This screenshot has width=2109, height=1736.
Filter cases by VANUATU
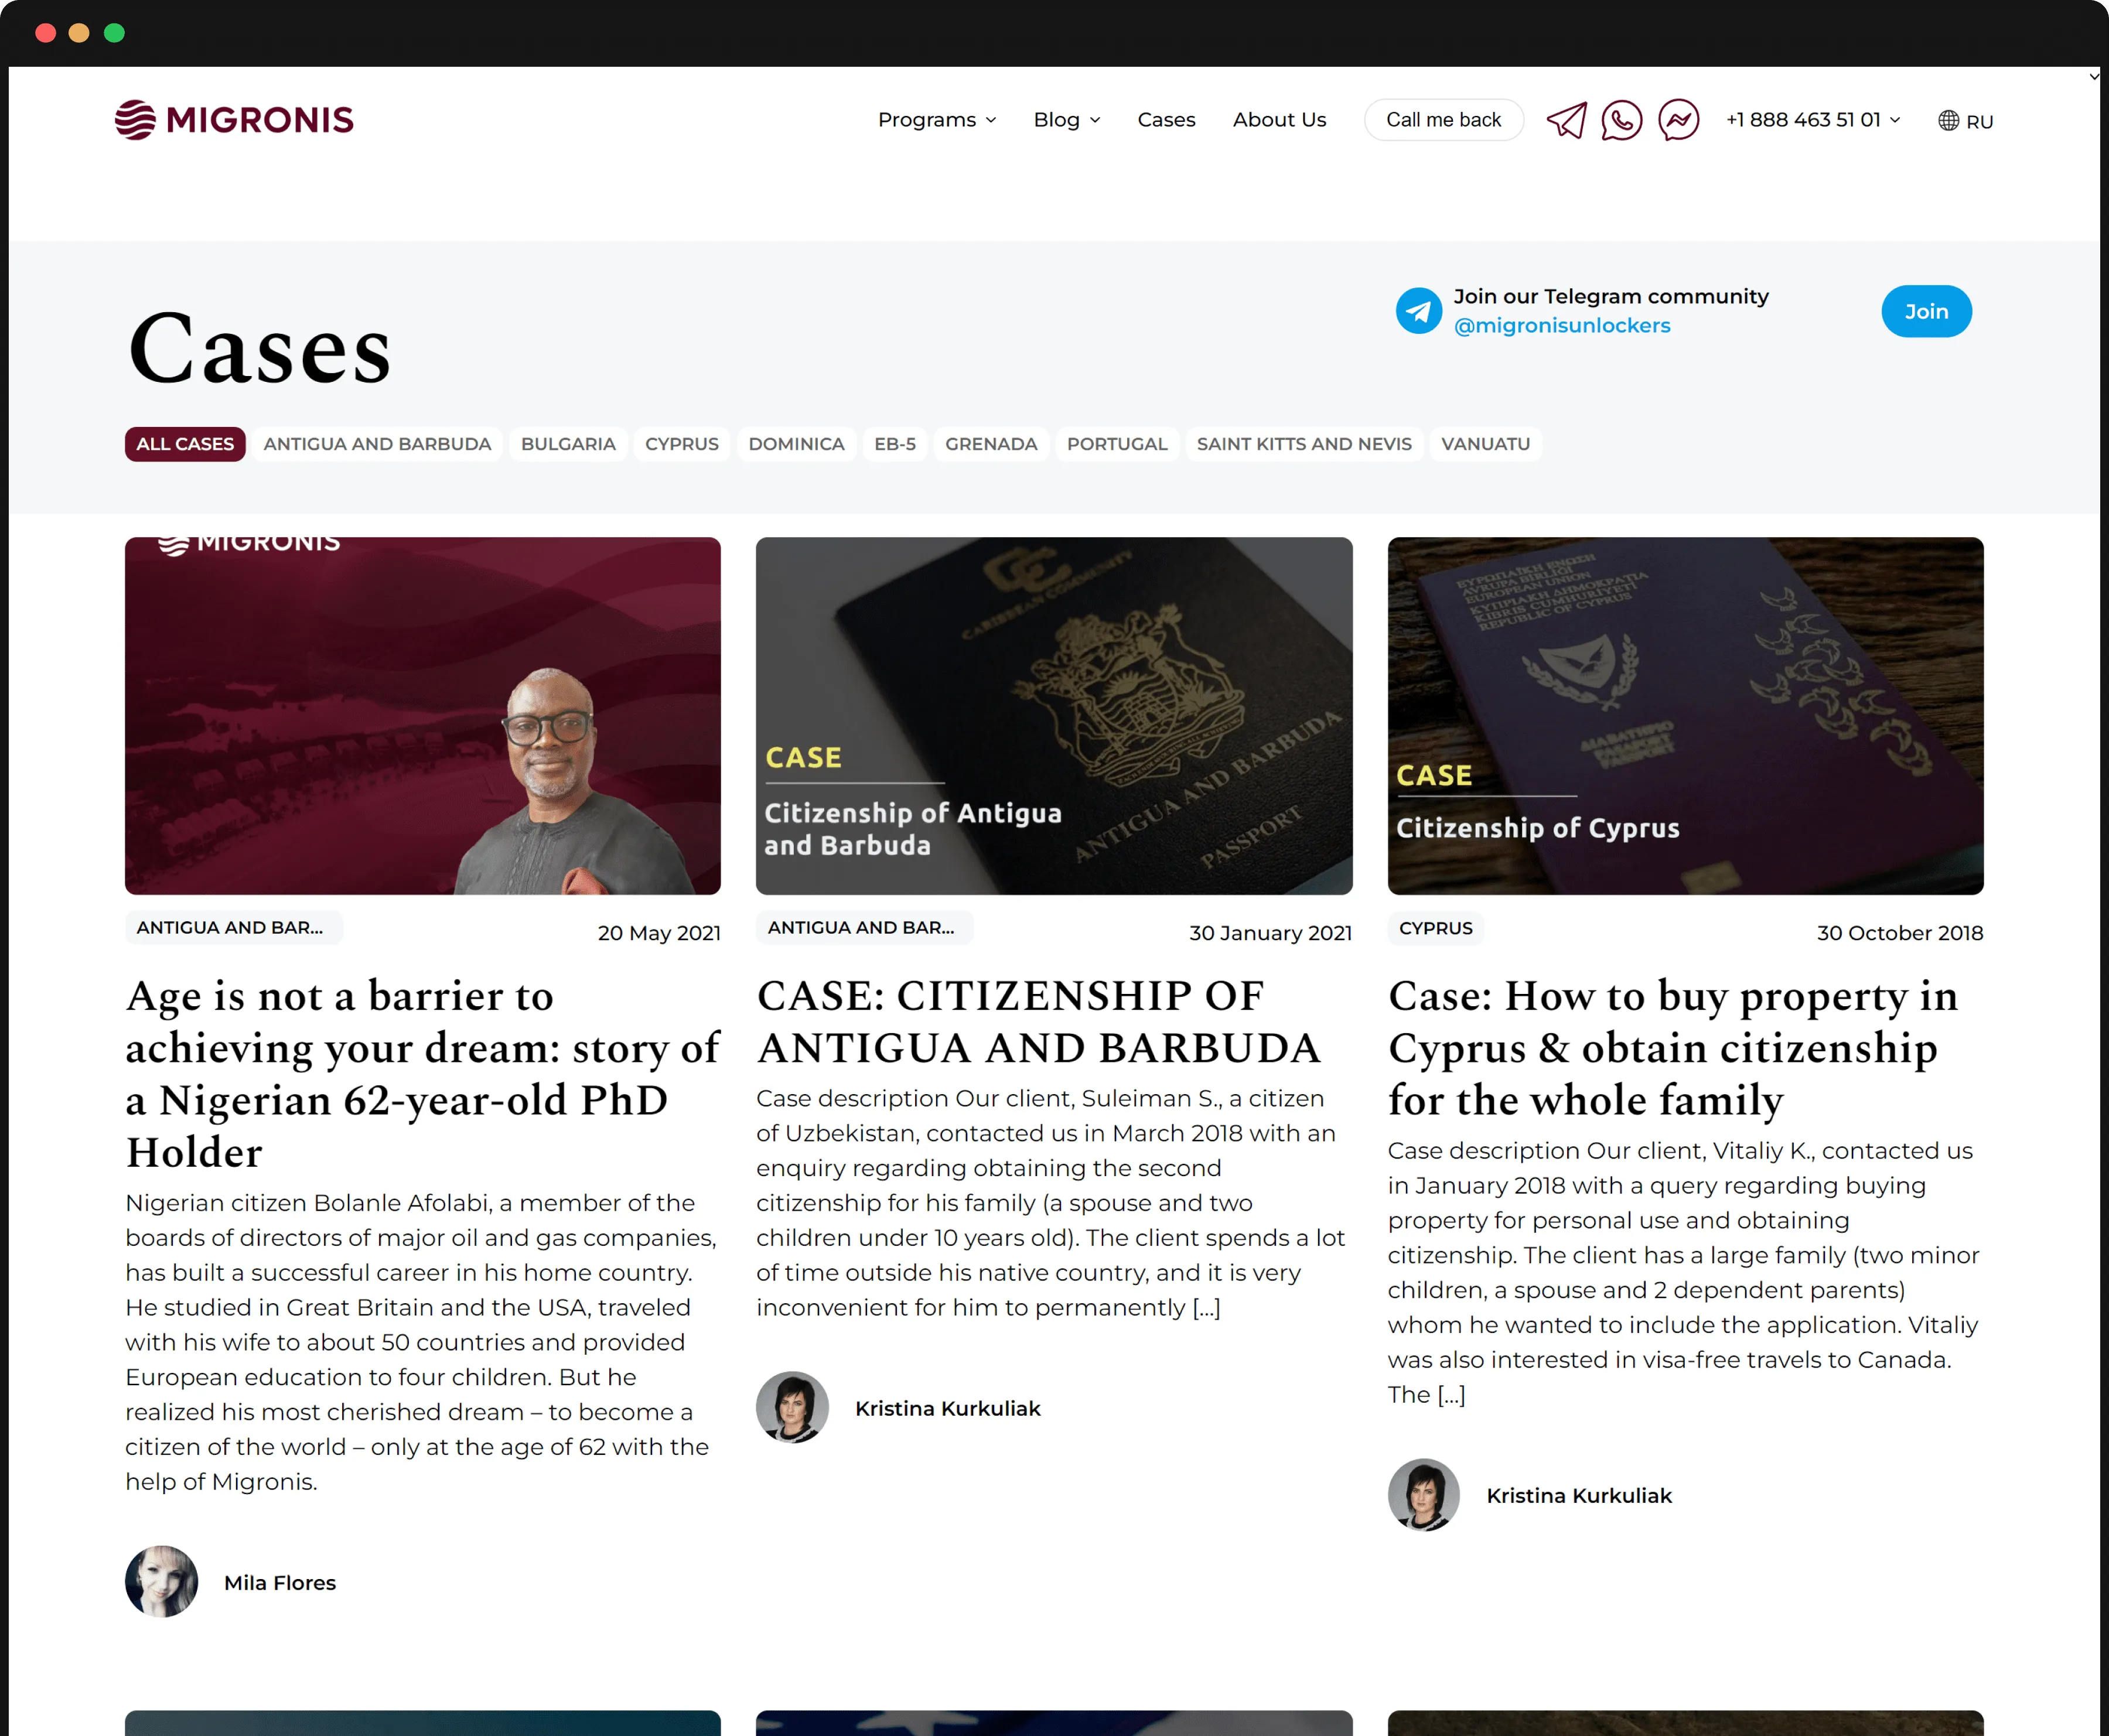coord(1485,444)
